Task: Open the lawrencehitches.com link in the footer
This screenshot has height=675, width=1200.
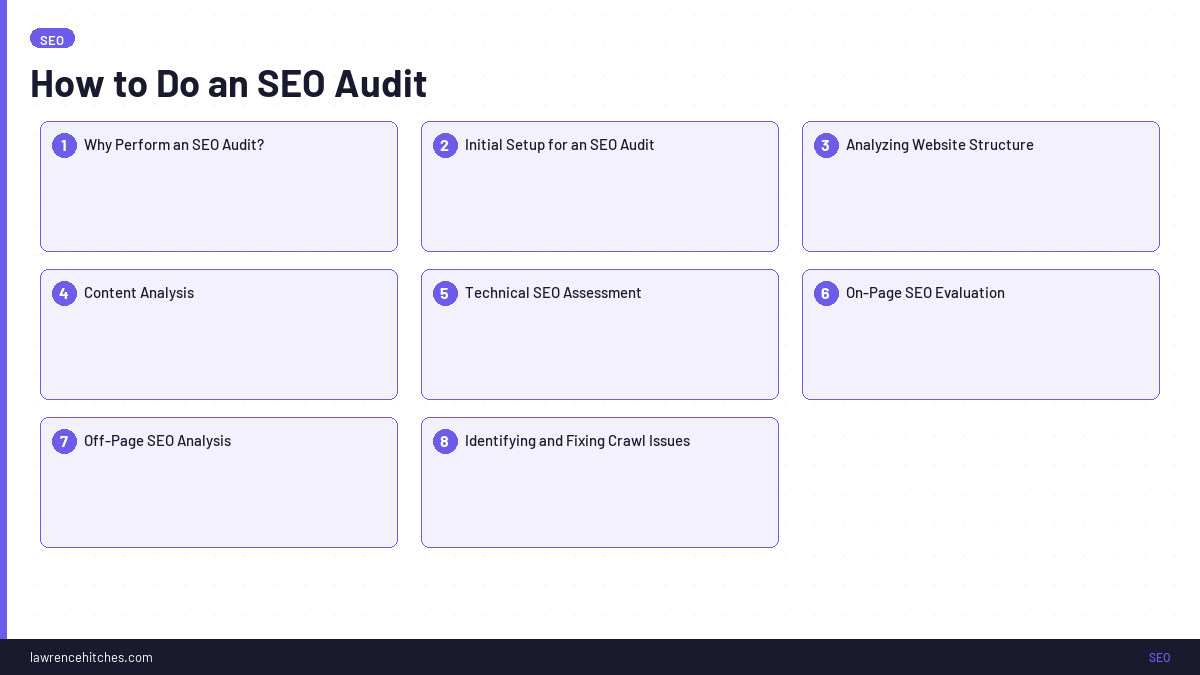Action: click(x=91, y=657)
